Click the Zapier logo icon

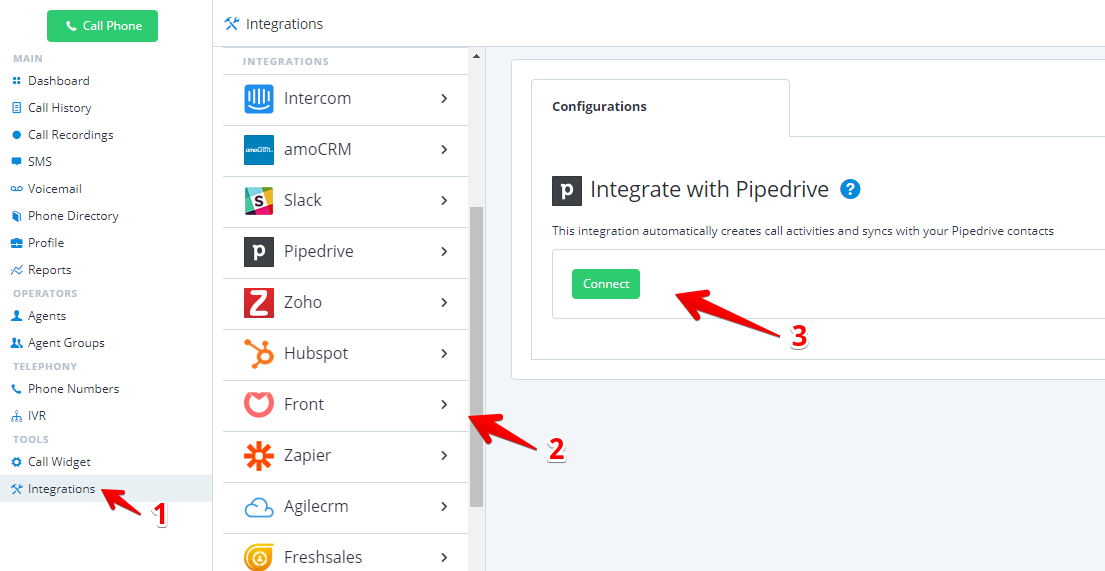coord(259,456)
